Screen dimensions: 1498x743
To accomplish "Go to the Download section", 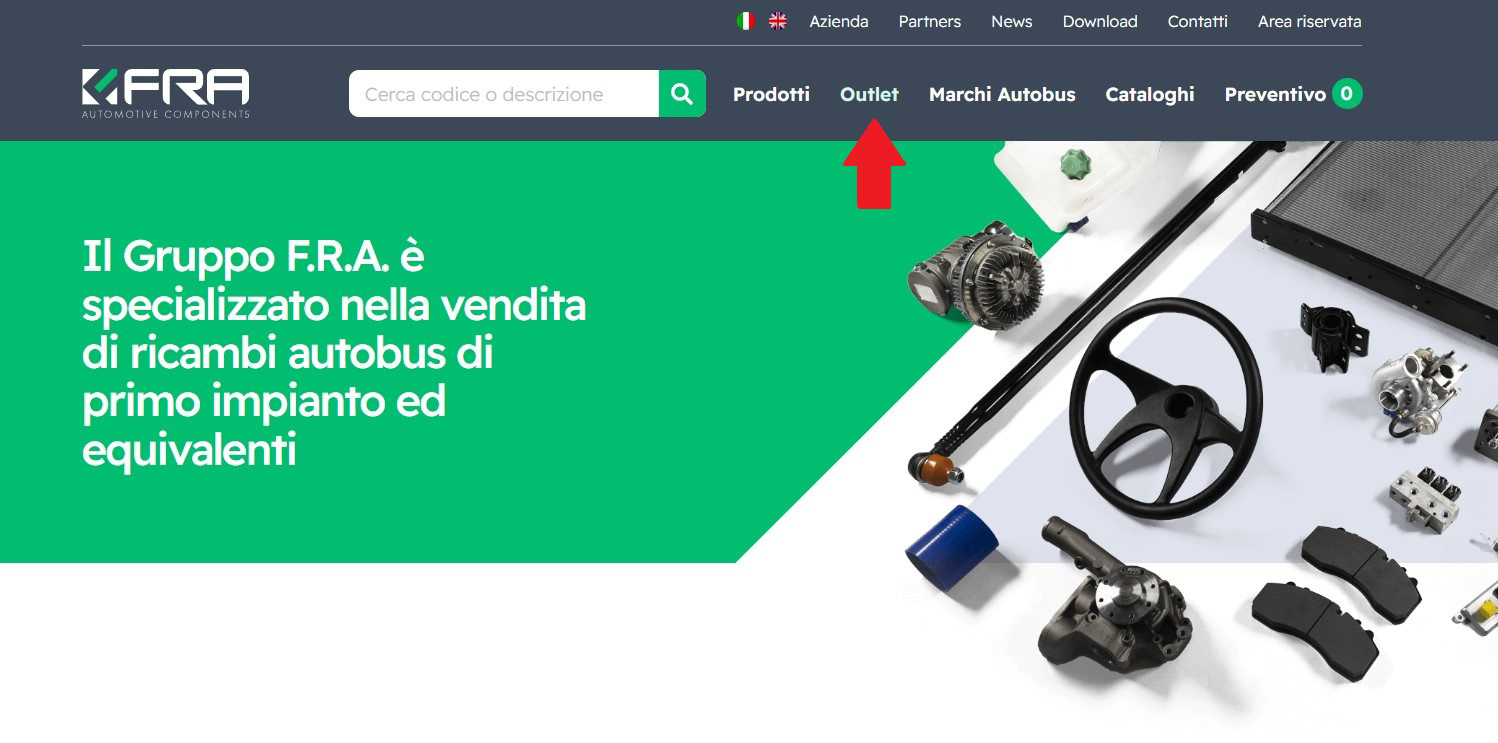I will [x=1100, y=21].
